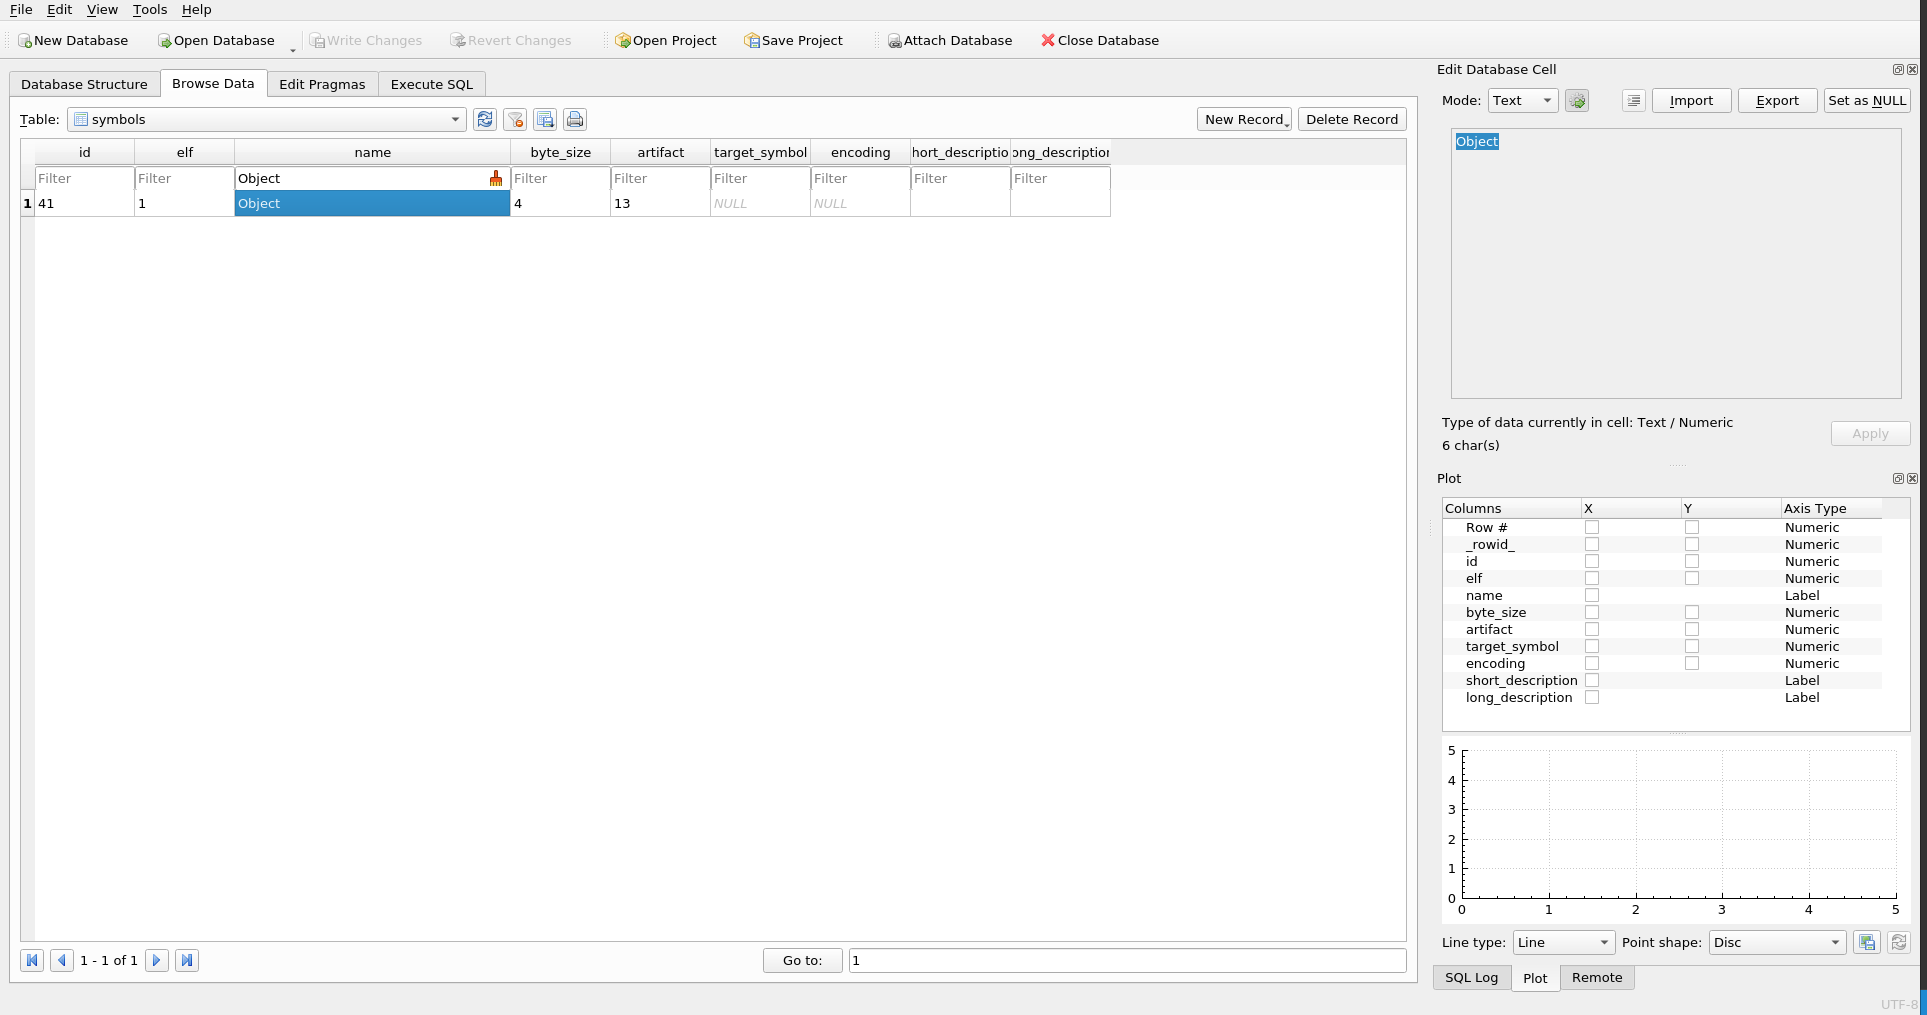This screenshot has width=1927, height=1015.
Task: Click the cell editor text area with Object
Action: coord(1676,264)
